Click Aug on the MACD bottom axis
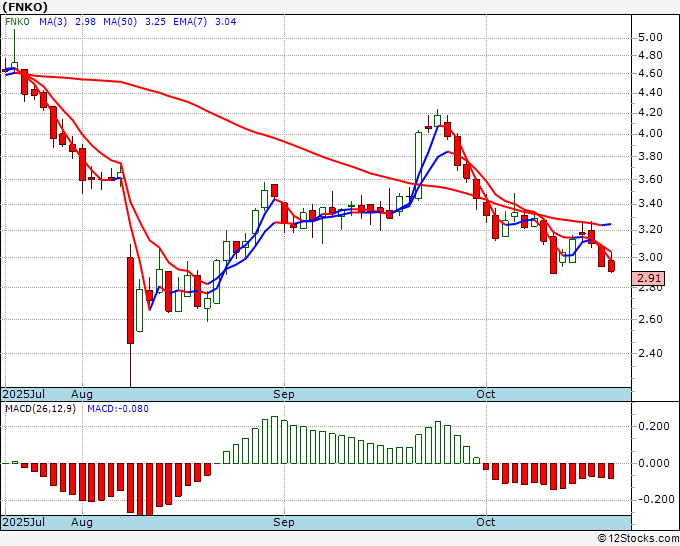Screen dimensions: 680x546 [x=82, y=522]
